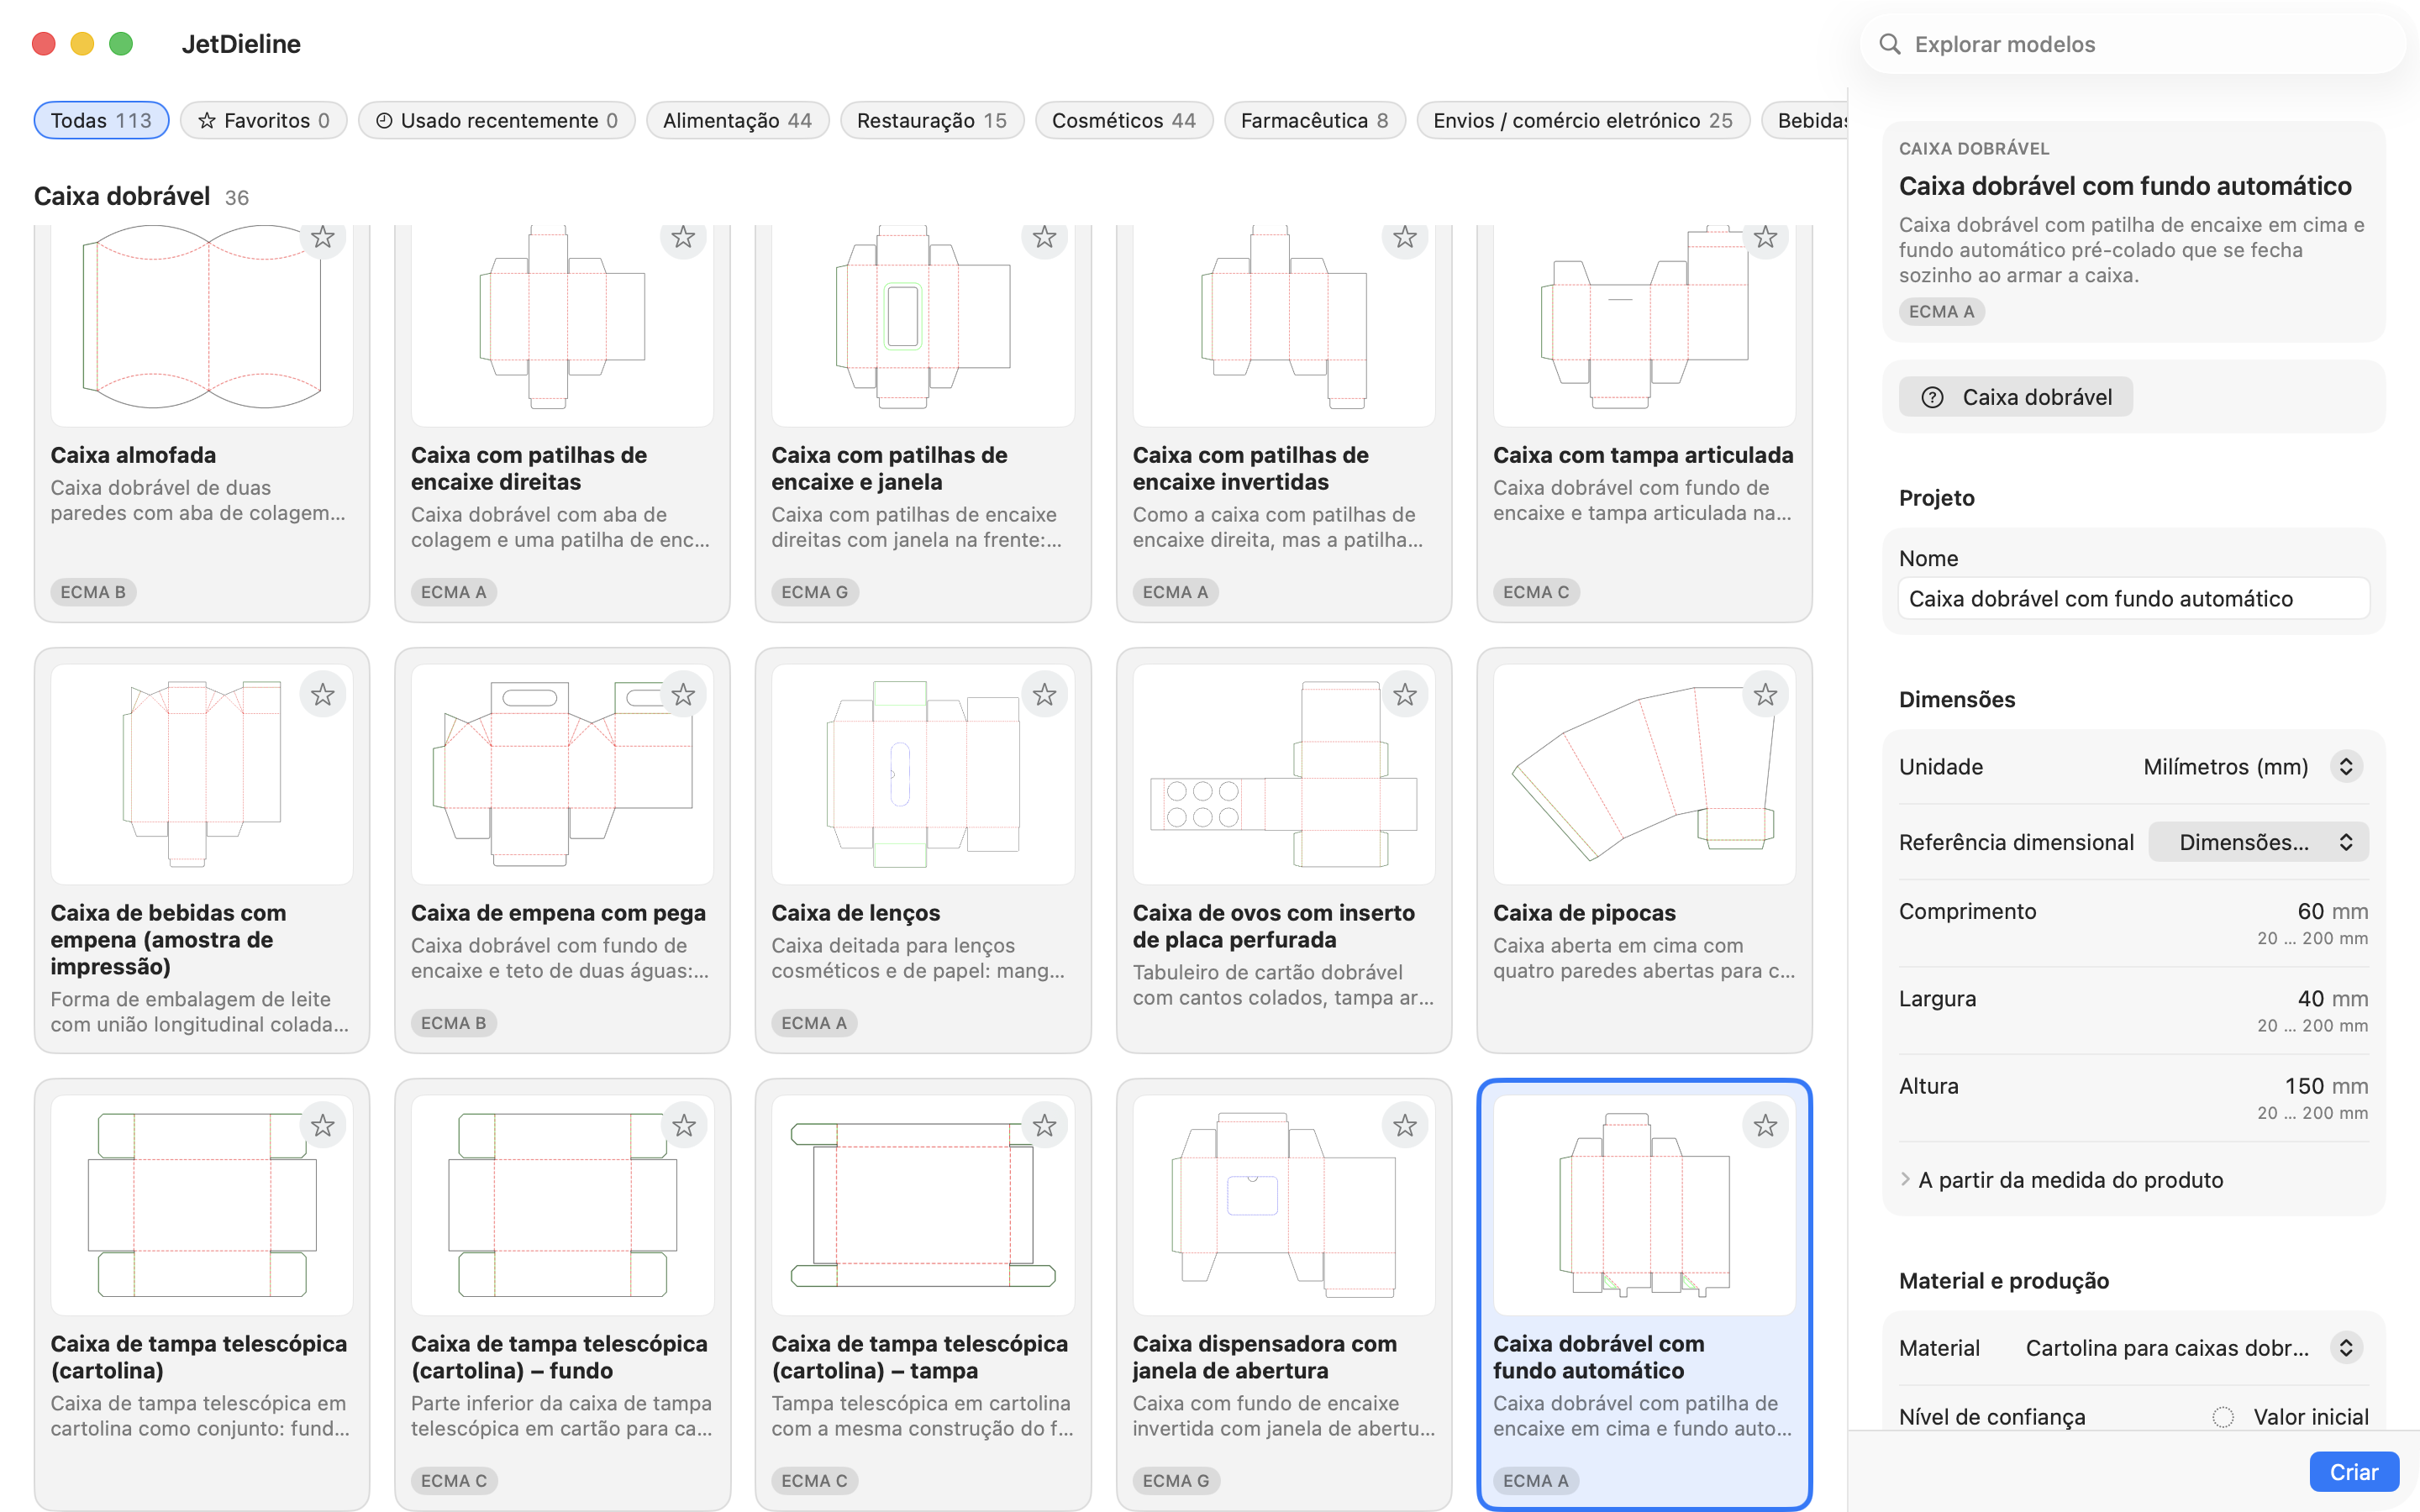
Task: Select the Cosméticos category filter
Action: tap(1123, 120)
